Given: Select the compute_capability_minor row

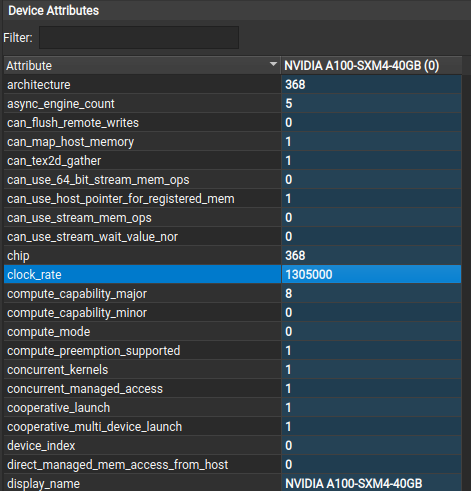Looking at the screenshot, I should (x=233, y=313).
